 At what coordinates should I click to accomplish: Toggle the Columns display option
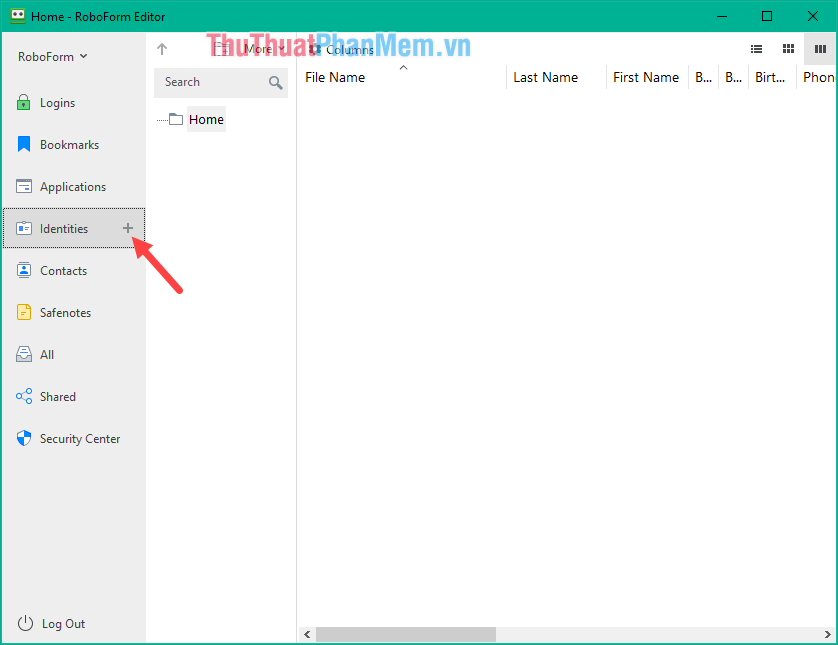tap(345, 48)
